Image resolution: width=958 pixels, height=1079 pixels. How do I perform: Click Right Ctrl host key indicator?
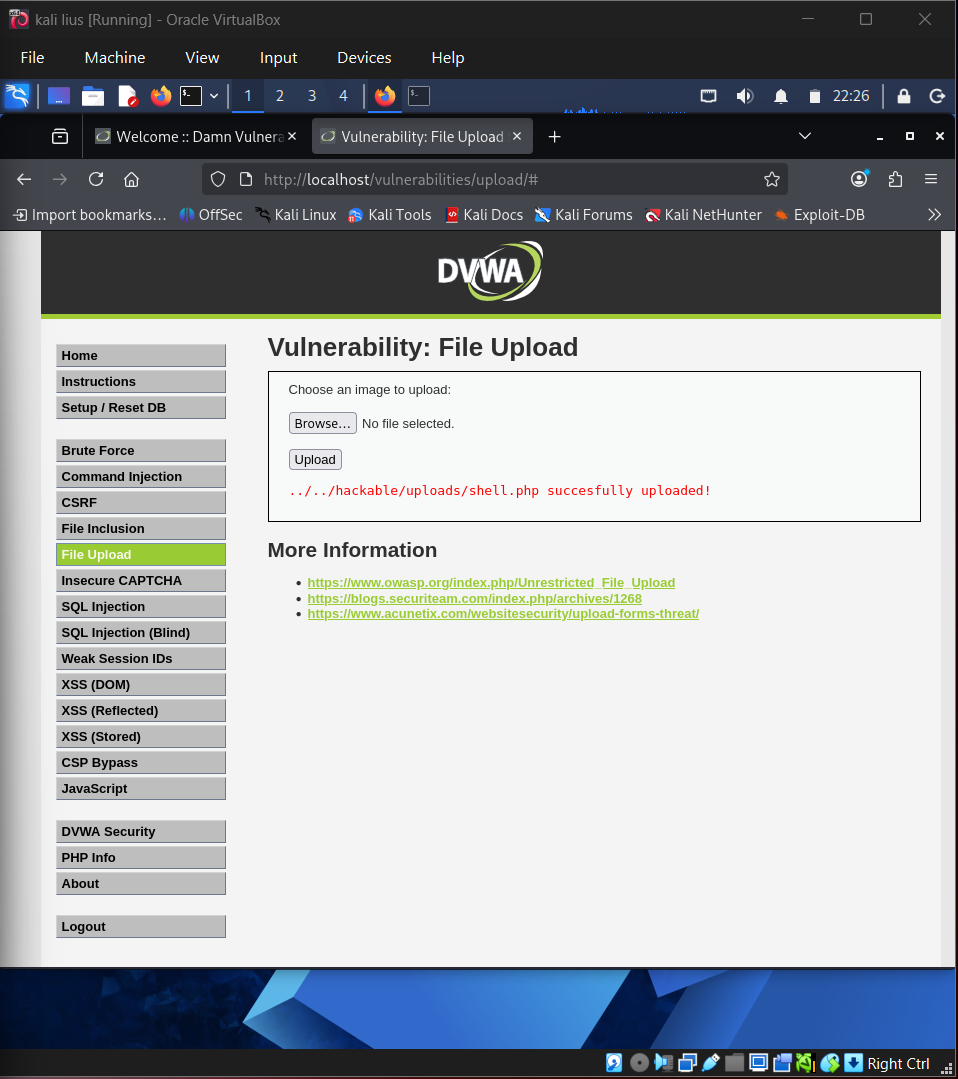[898, 1064]
